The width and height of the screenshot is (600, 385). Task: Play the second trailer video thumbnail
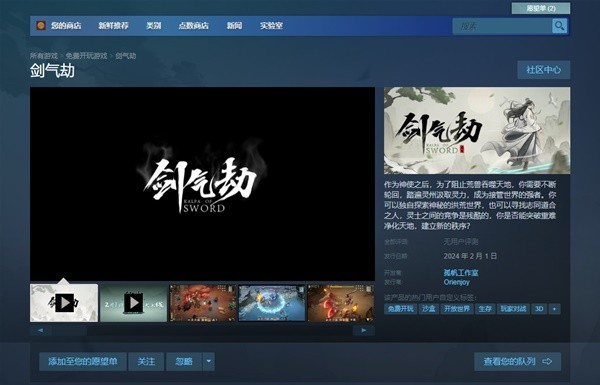pyautogui.click(x=134, y=303)
